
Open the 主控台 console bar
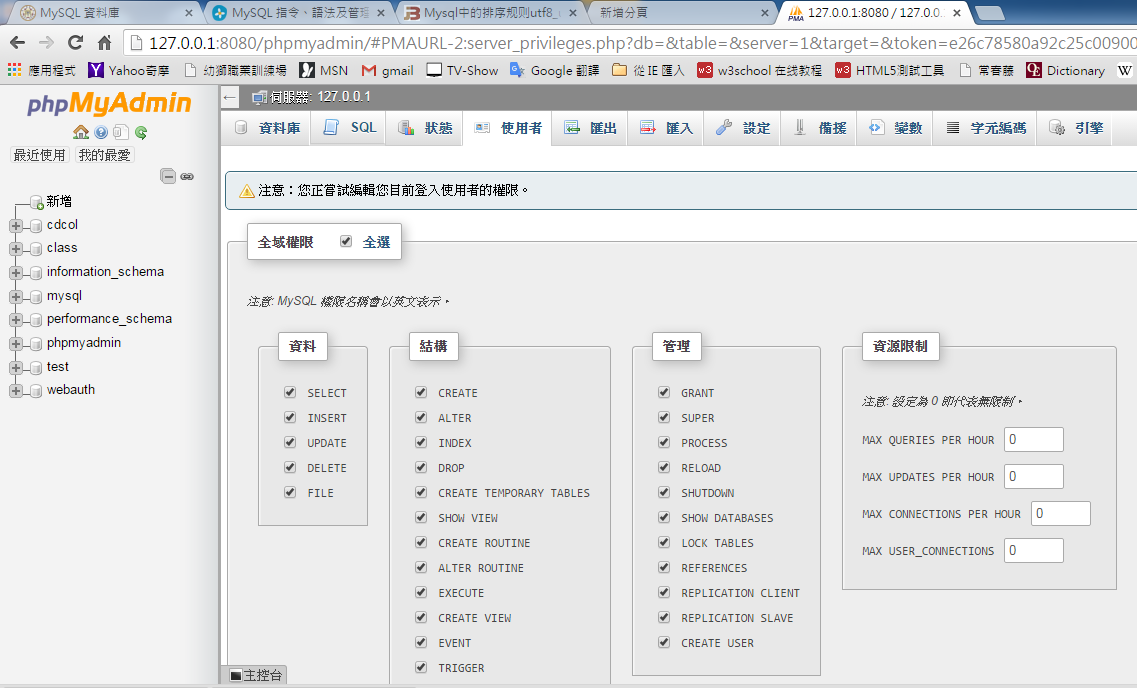[x=255, y=675]
